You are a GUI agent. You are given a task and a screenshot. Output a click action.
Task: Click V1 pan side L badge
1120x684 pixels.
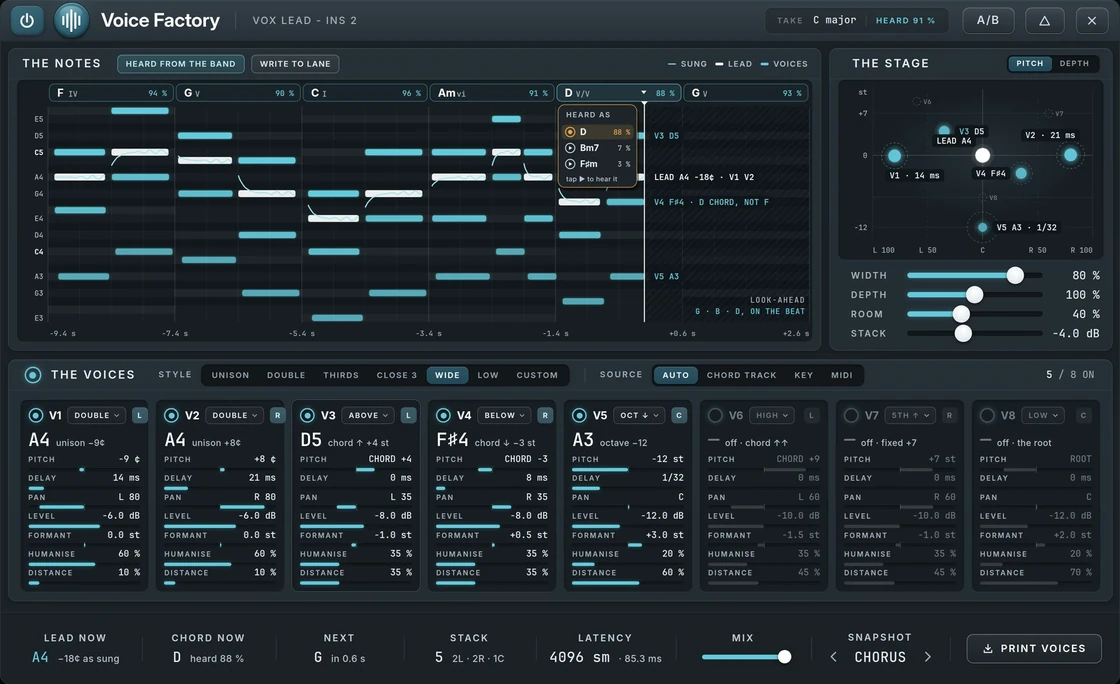point(139,415)
